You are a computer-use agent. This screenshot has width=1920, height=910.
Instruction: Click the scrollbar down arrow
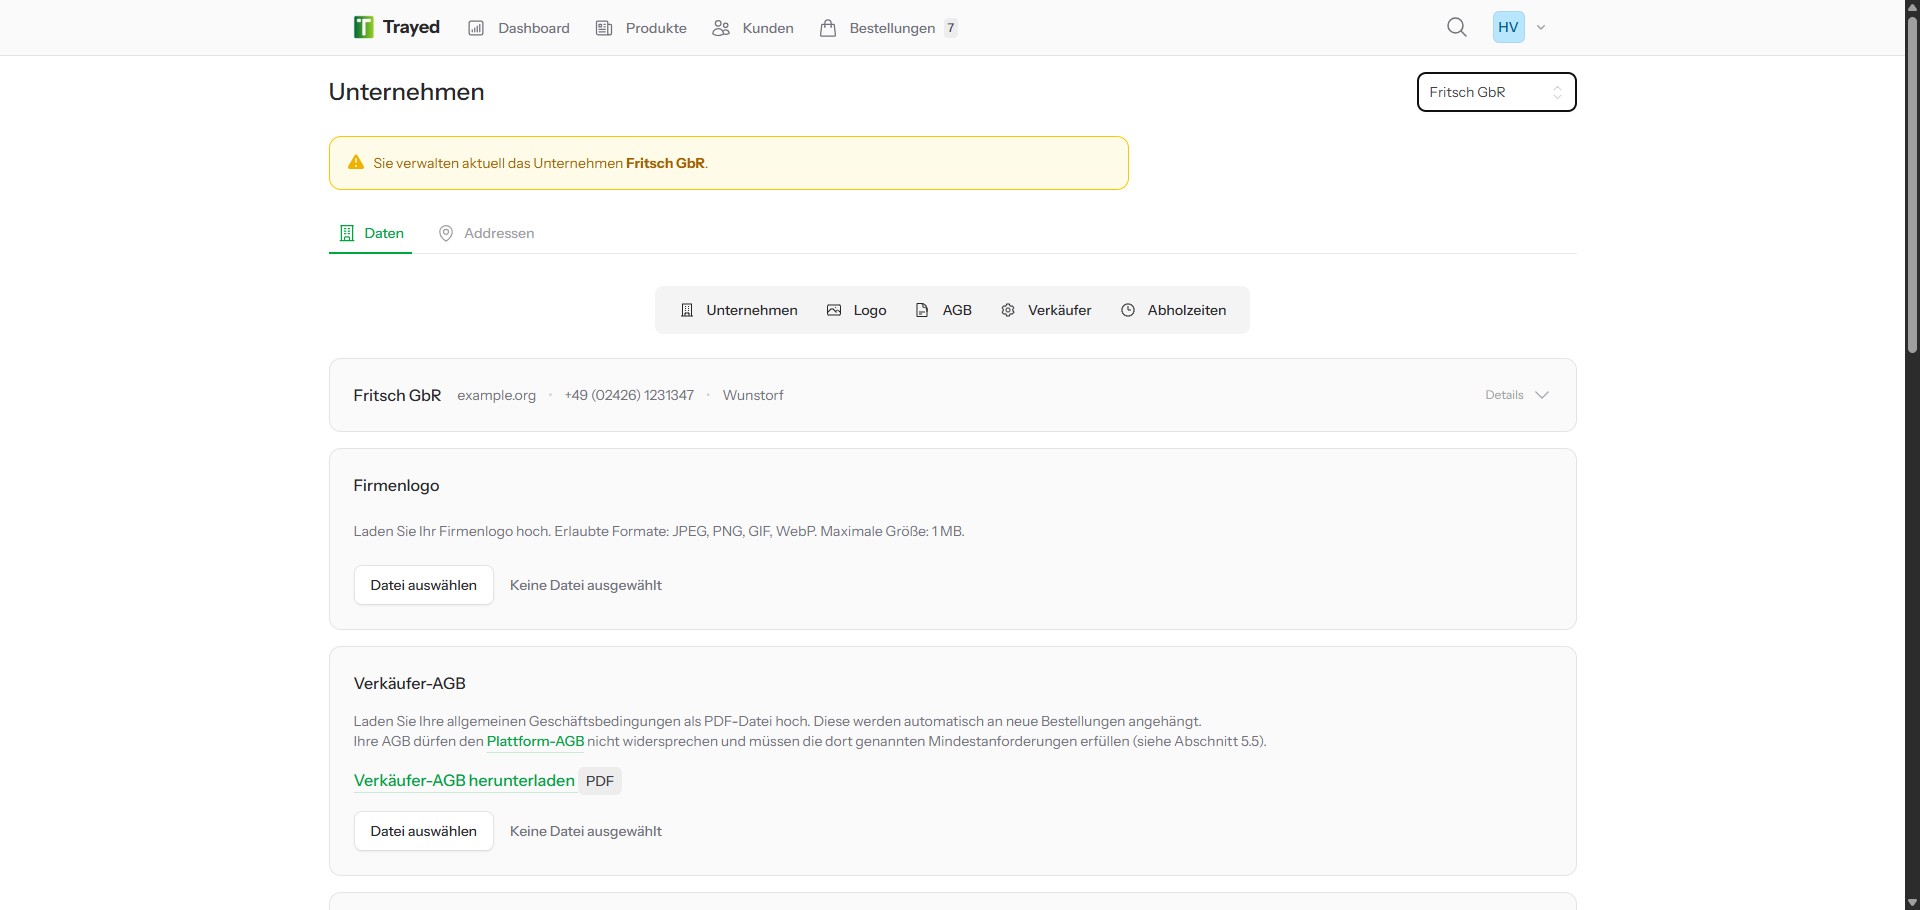coord(1910,902)
